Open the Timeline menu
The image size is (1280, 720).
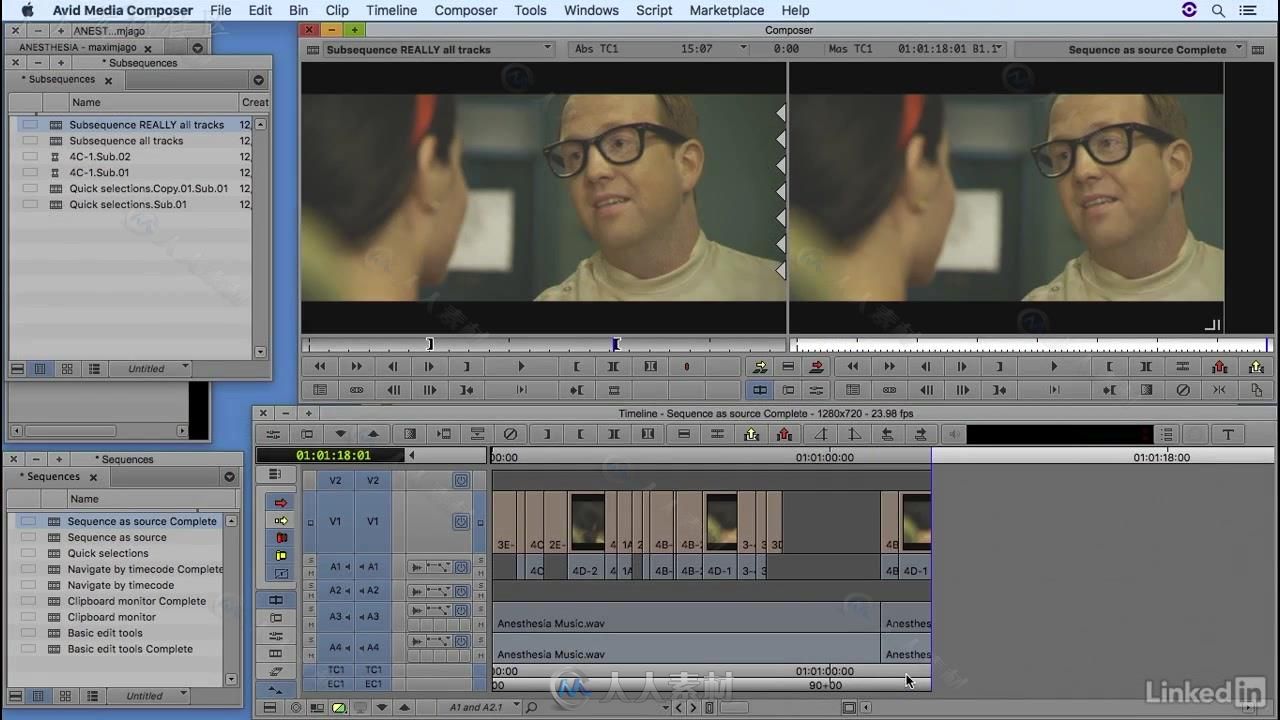(391, 10)
